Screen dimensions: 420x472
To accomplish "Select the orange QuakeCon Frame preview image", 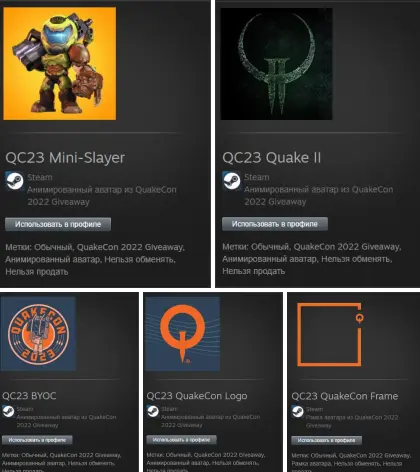I will point(329,335).
